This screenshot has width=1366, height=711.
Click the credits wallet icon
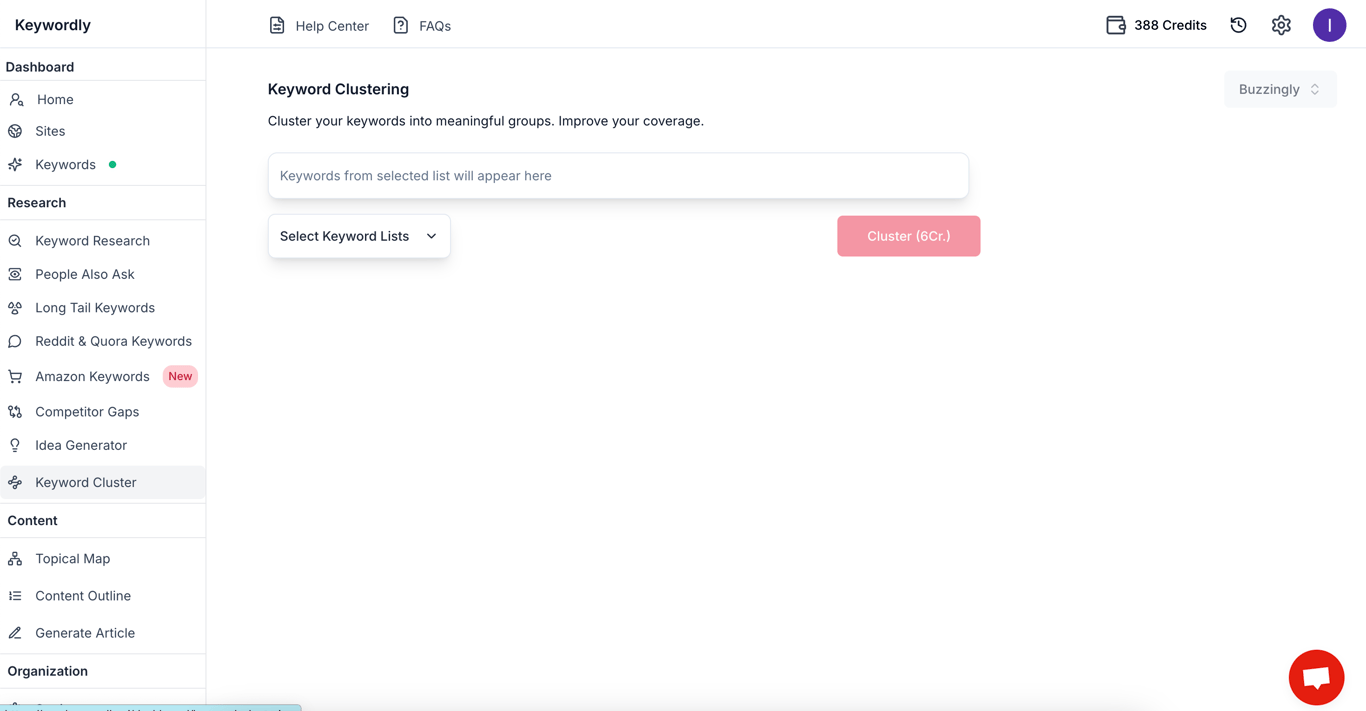tap(1116, 25)
